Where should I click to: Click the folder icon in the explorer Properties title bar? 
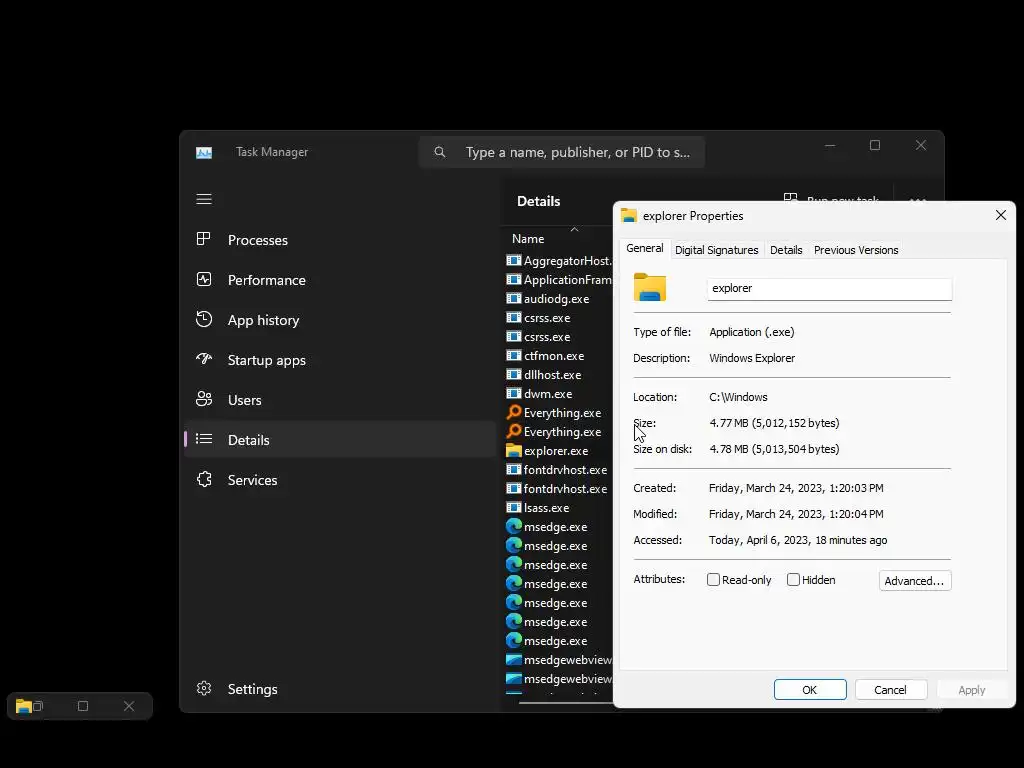(628, 216)
